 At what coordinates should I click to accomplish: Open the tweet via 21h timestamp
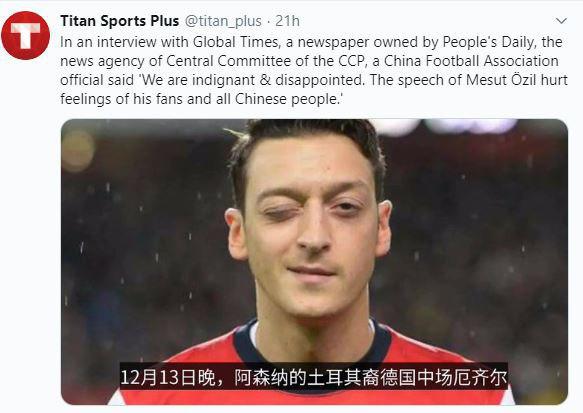pyautogui.click(x=287, y=21)
